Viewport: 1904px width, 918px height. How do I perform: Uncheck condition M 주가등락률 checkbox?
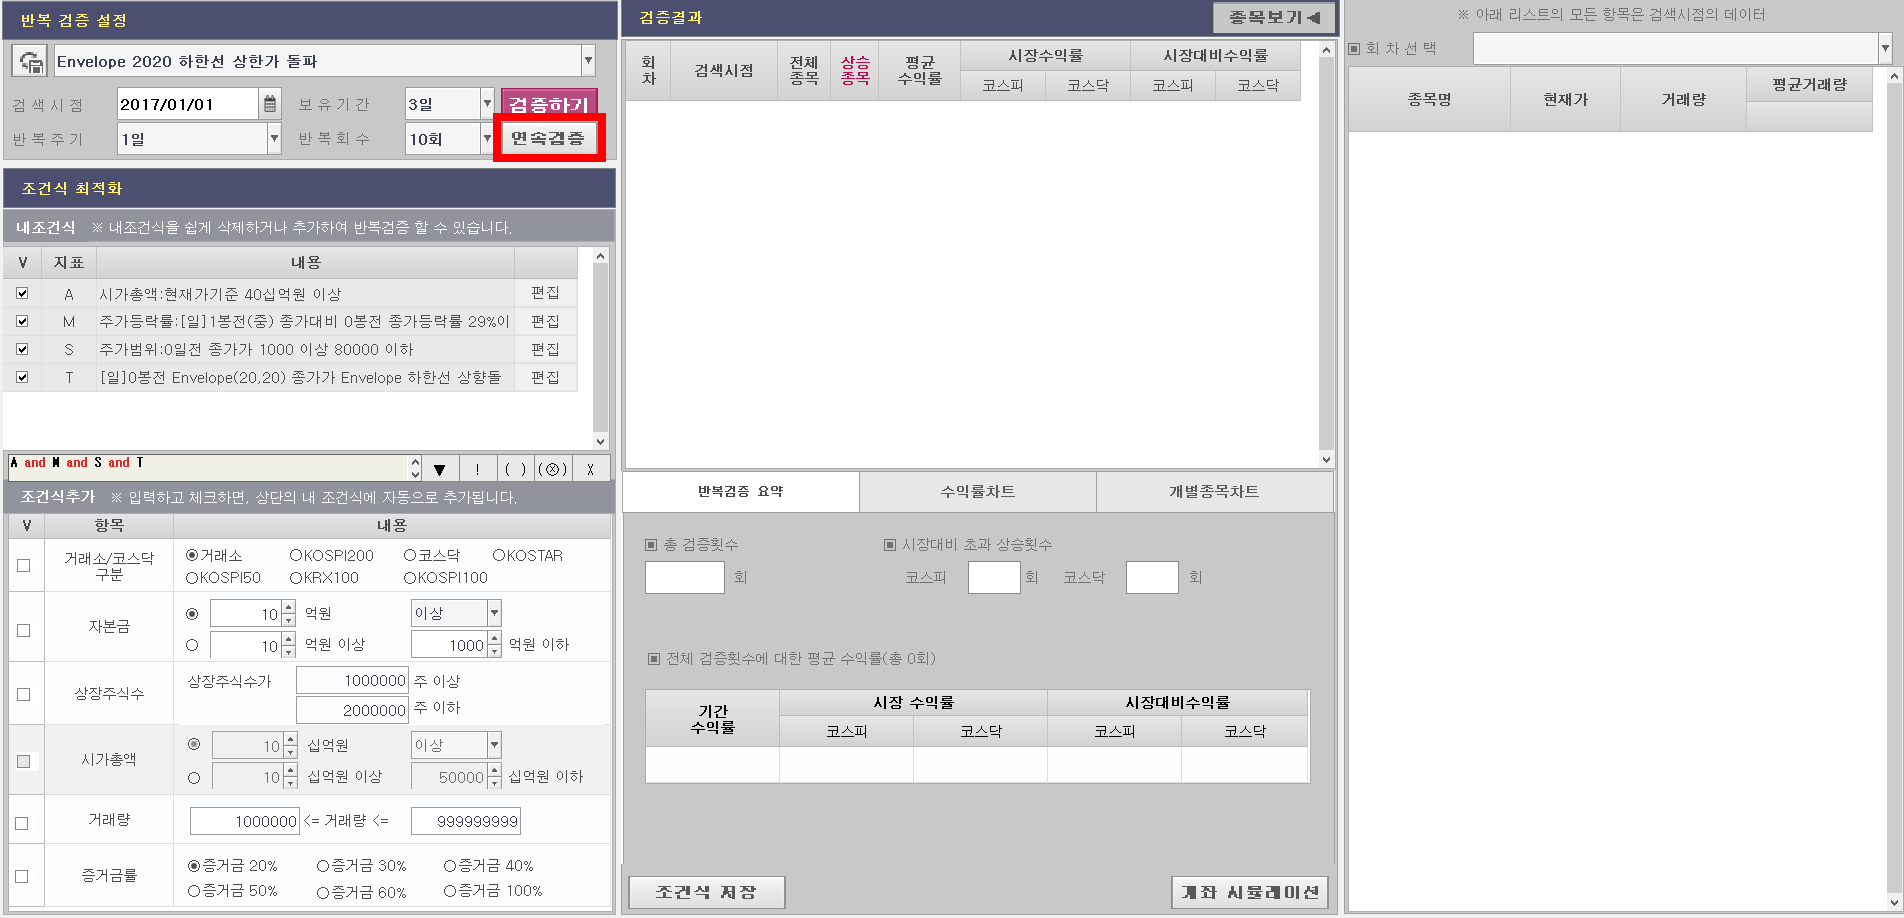pyautogui.click(x=22, y=321)
